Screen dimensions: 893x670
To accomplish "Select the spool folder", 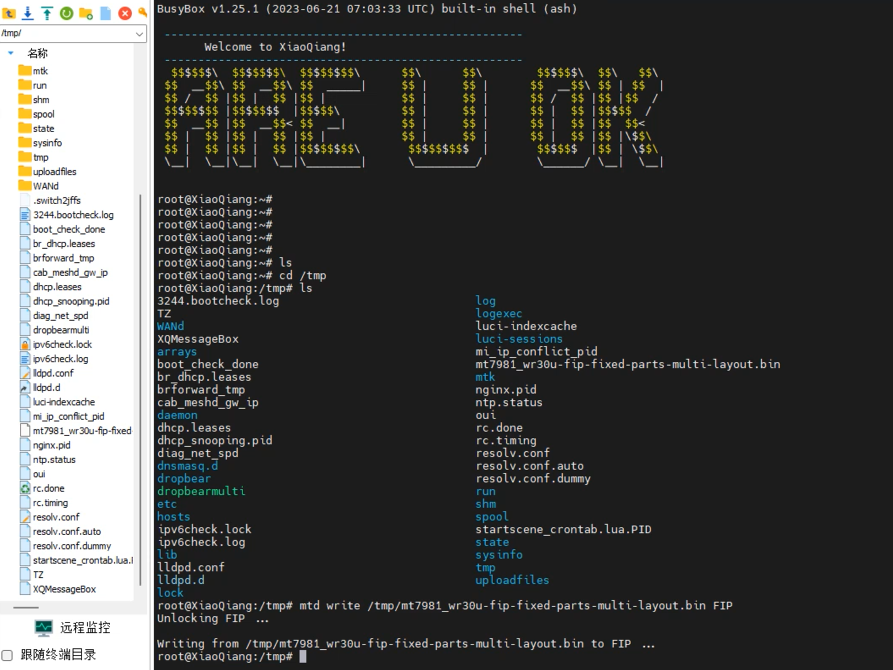I will 44,115.
